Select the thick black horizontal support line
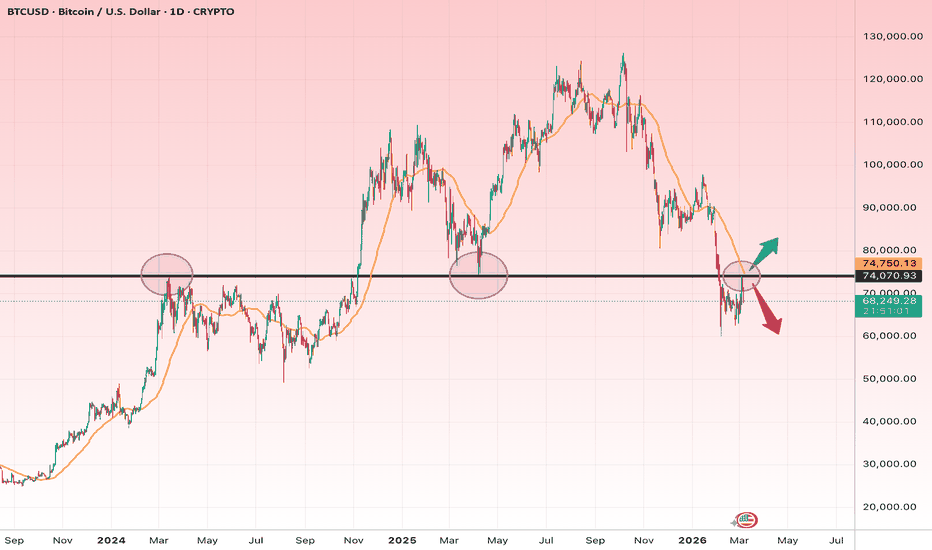The height and width of the screenshot is (550, 932). click(x=300, y=275)
